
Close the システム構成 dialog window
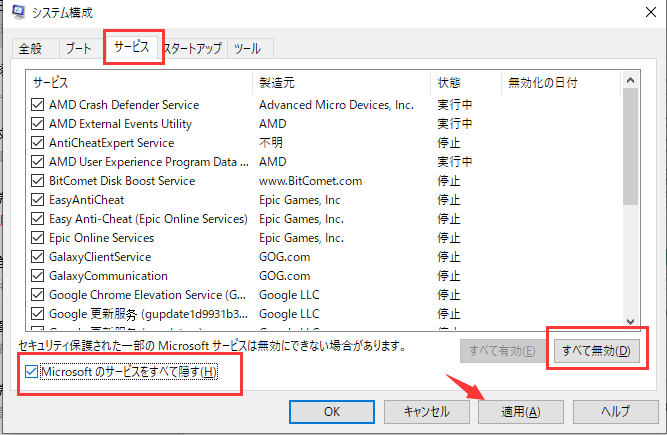point(645,14)
